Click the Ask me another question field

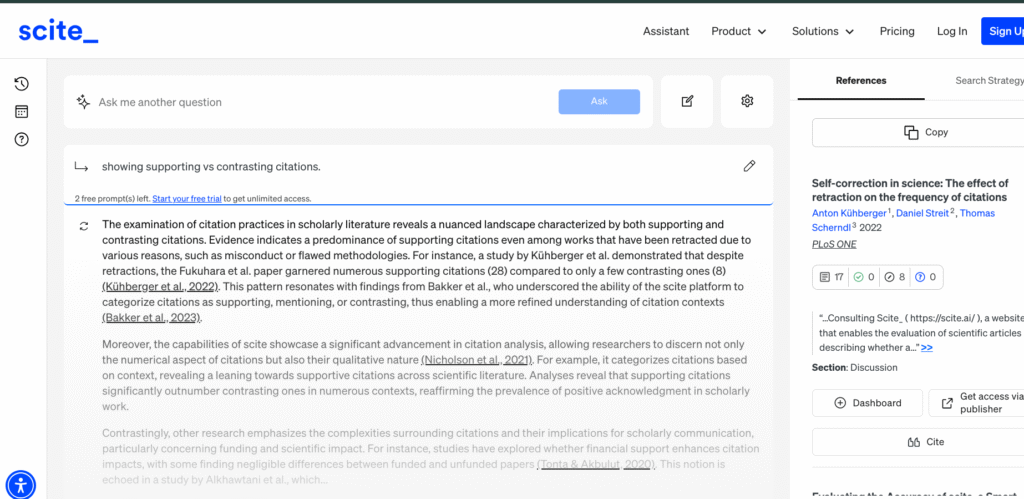320,102
